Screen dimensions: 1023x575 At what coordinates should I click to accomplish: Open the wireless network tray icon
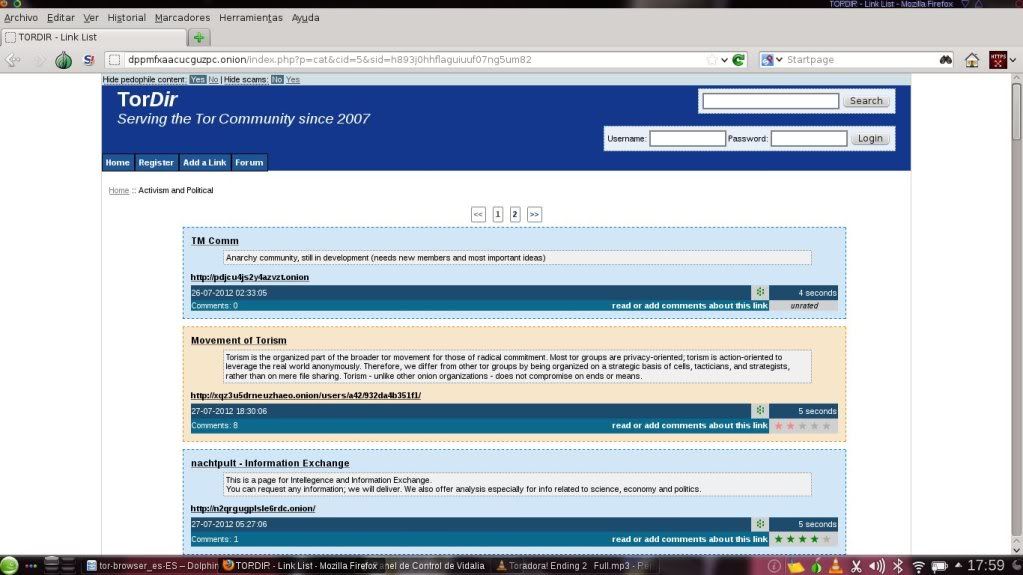coord(919,566)
